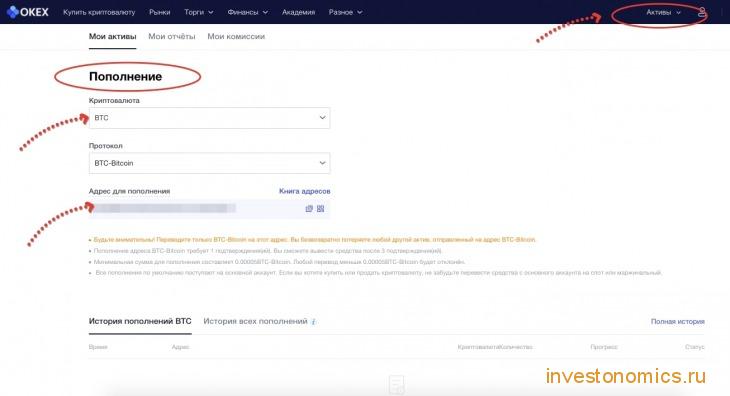Click the Время column header
The height and width of the screenshot is (396, 730).
[98, 347]
